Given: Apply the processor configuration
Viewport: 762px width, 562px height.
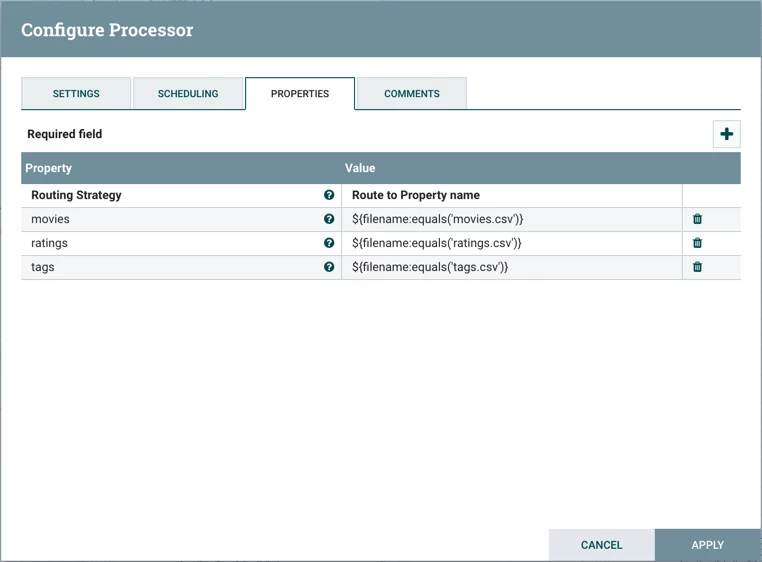Looking at the screenshot, I should click(x=708, y=545).
